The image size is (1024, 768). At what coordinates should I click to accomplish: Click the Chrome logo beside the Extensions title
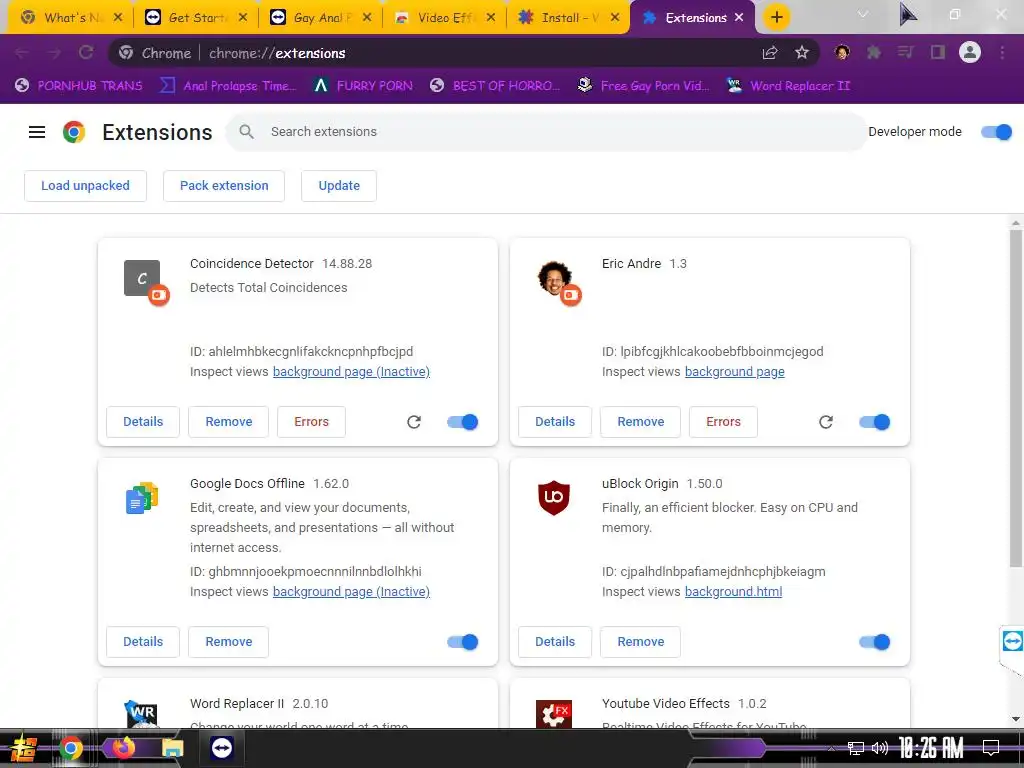74,132
